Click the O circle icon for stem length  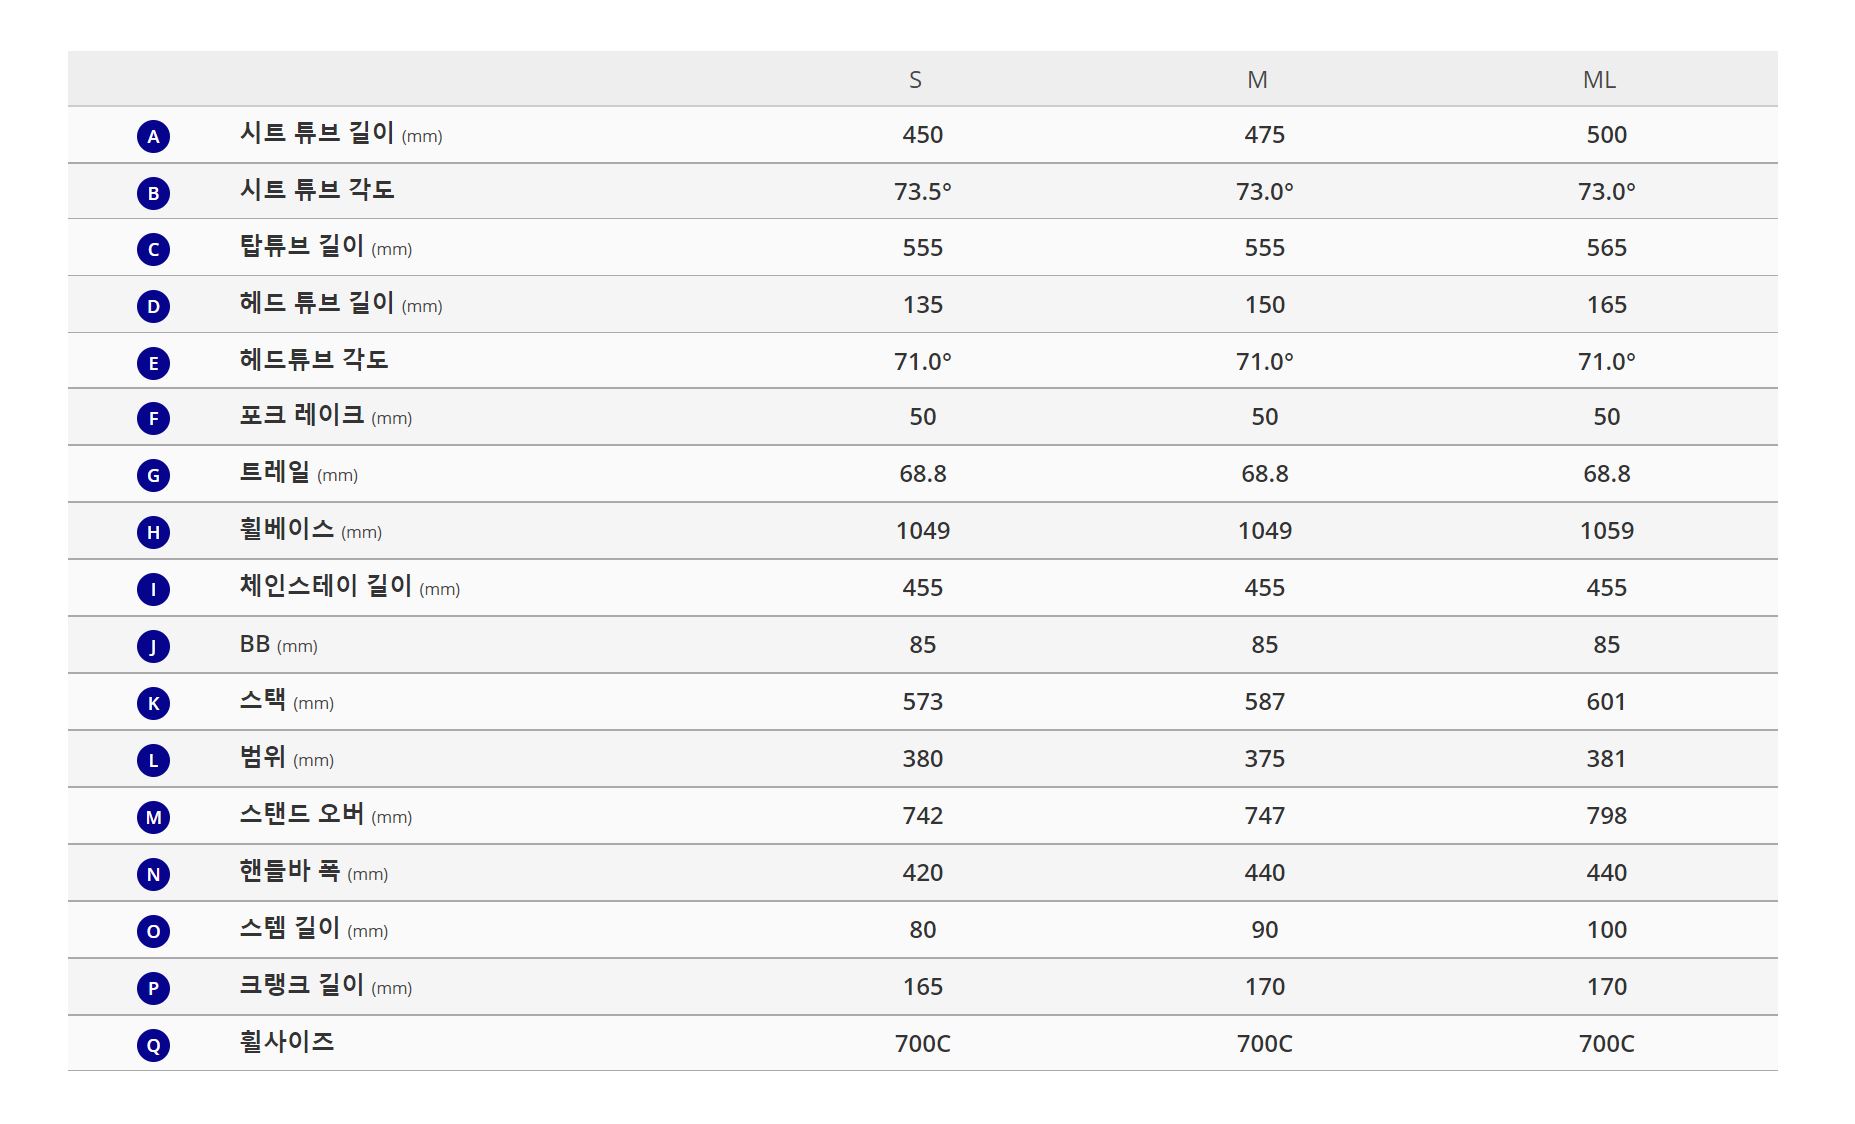(153, 931)
